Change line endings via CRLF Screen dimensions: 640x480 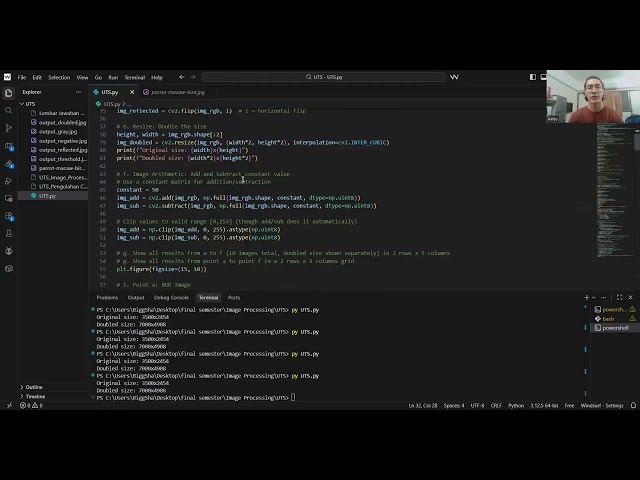[496, 405]
